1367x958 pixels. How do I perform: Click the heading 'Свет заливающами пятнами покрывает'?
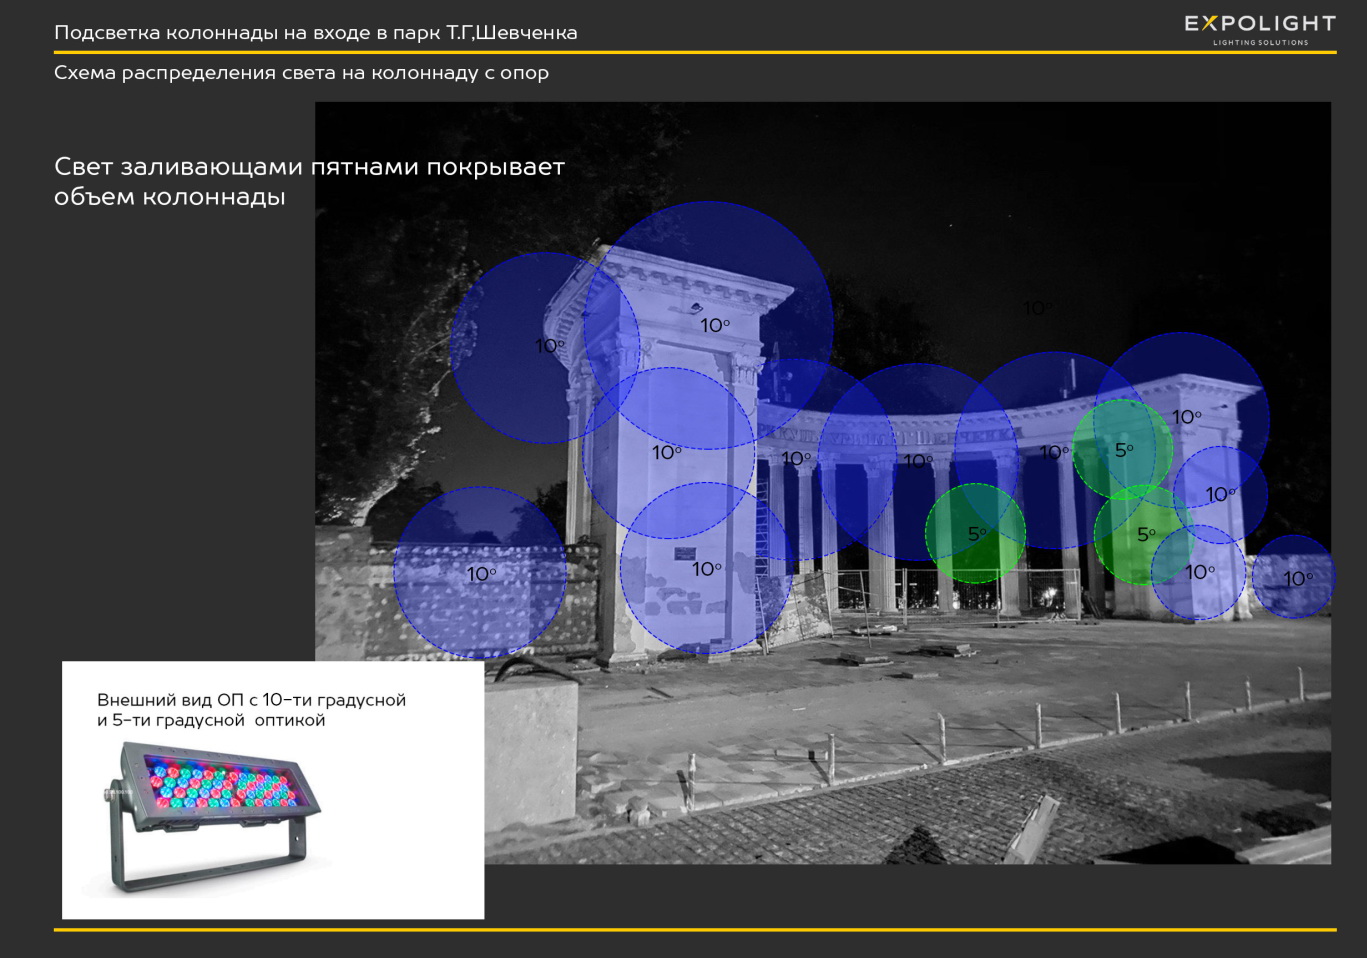(309, 167)
